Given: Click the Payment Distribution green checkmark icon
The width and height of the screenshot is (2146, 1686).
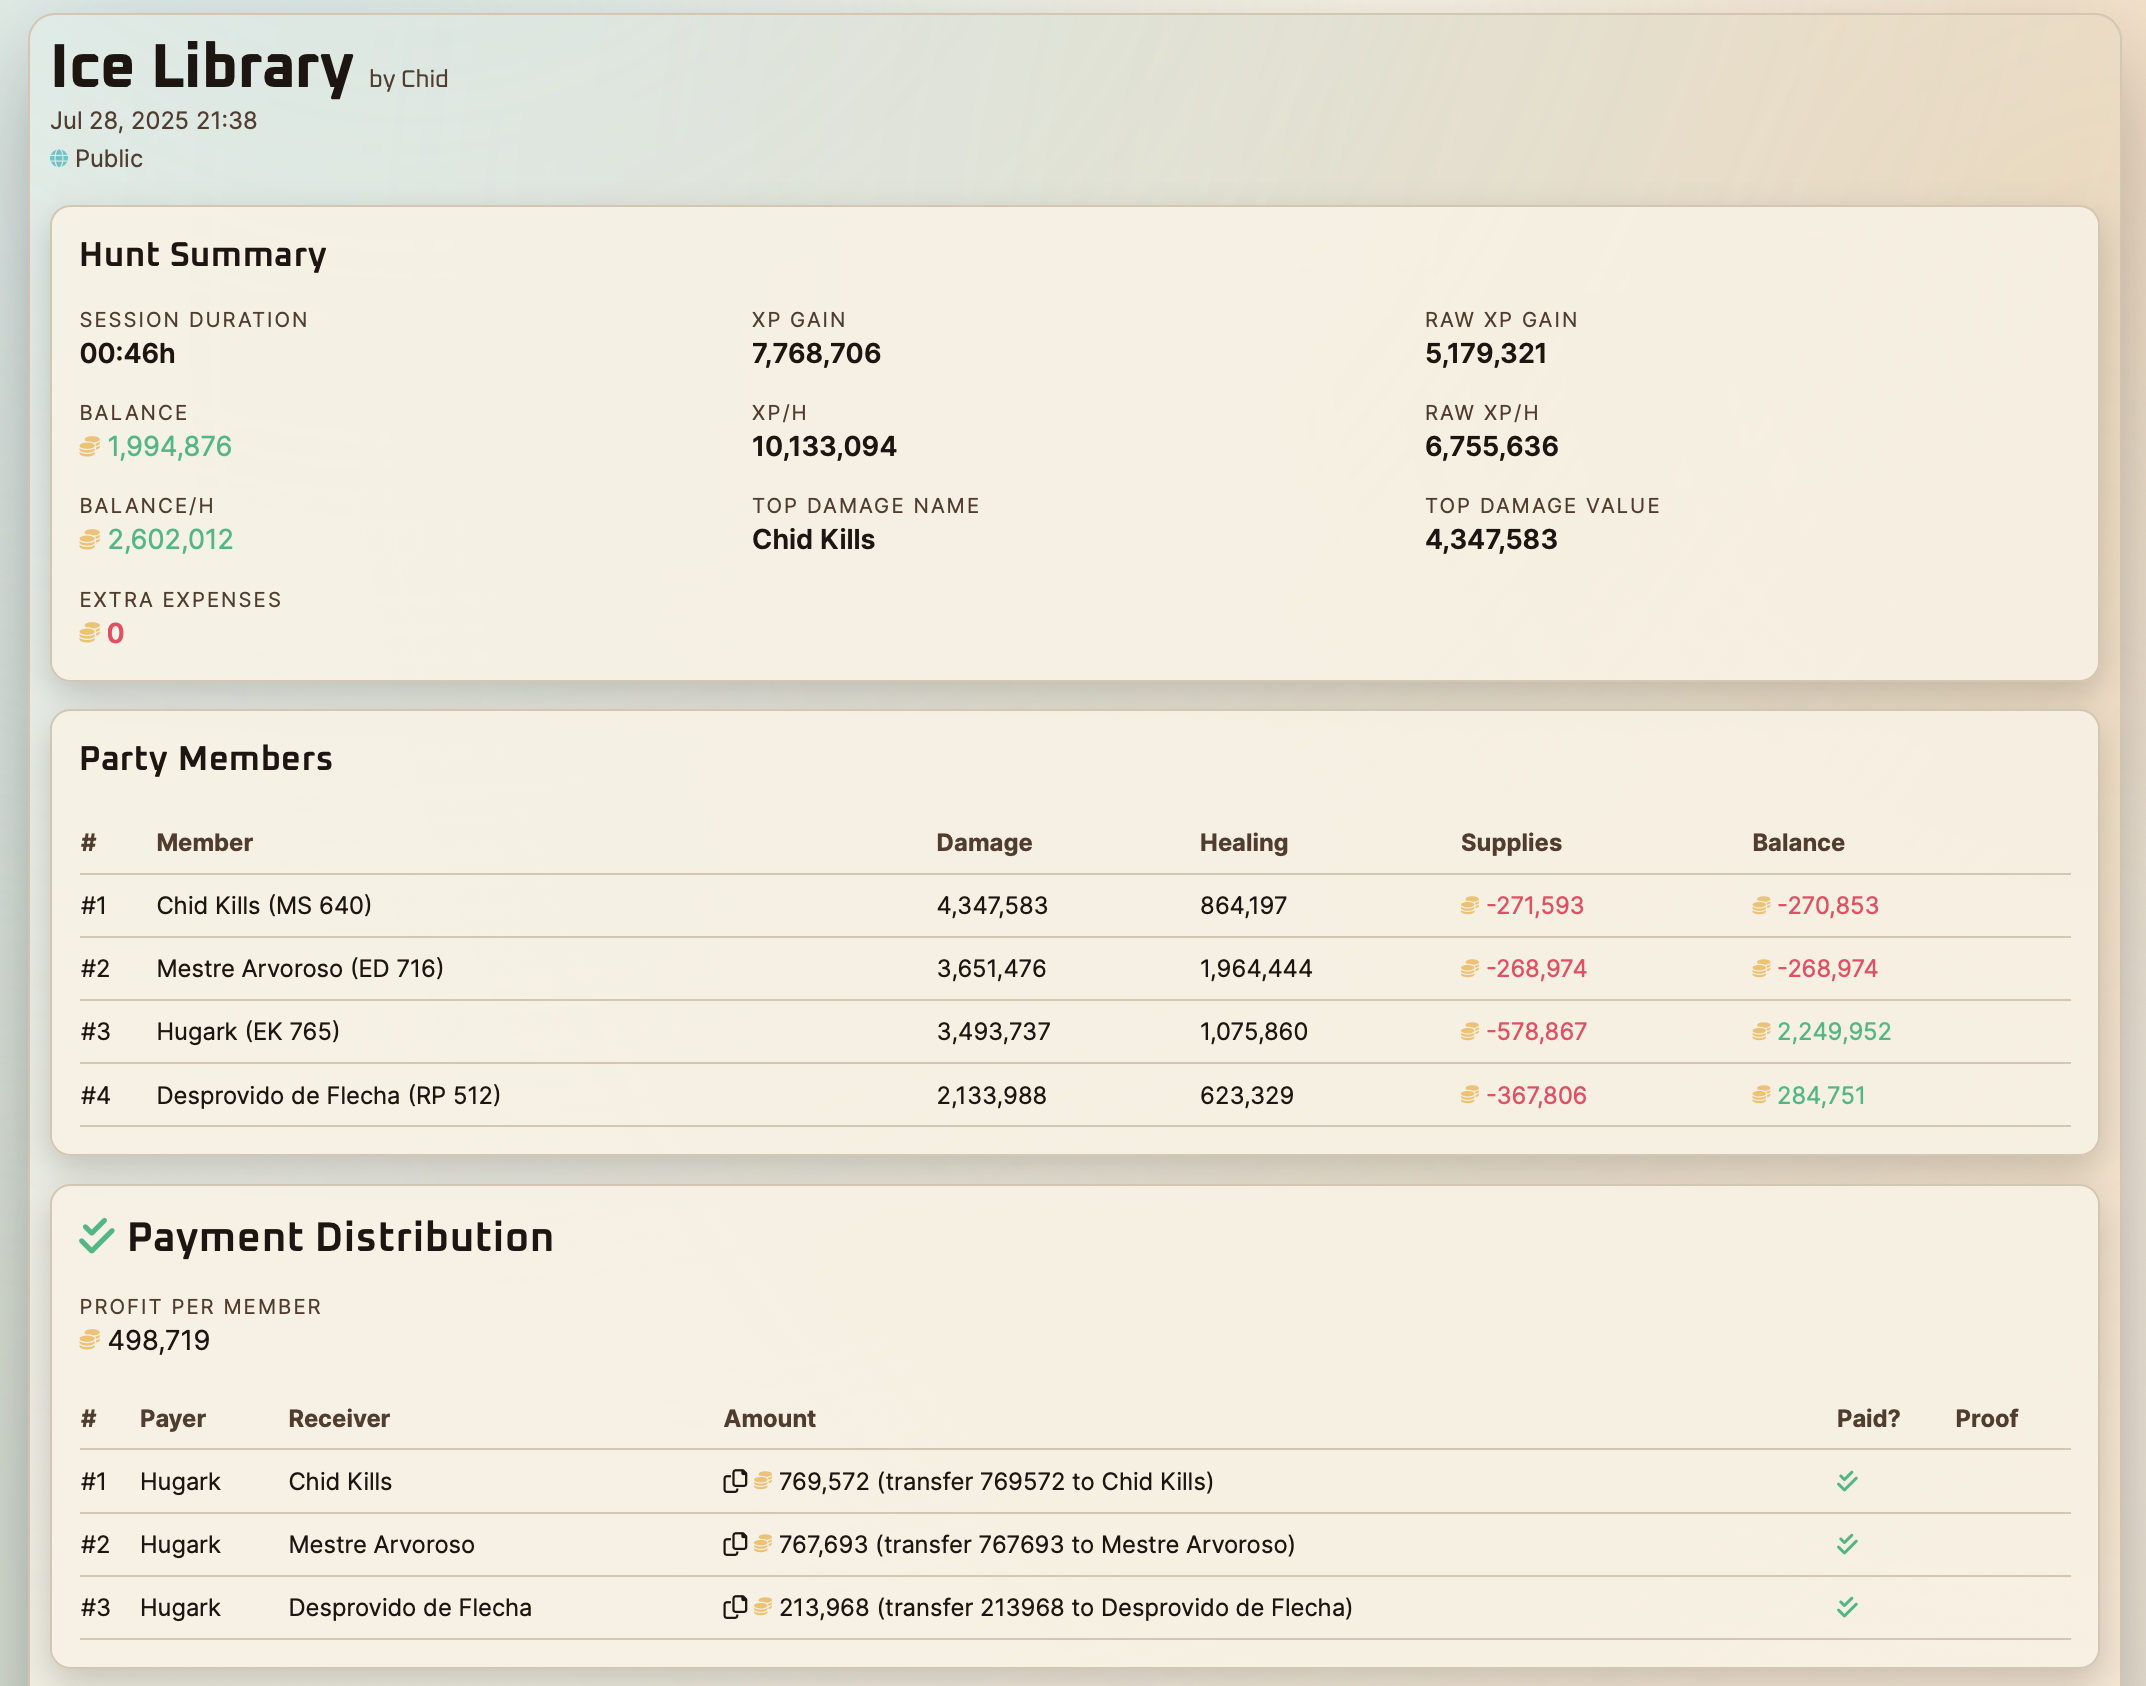Looking at the screenshot, I should point(97,1237).
